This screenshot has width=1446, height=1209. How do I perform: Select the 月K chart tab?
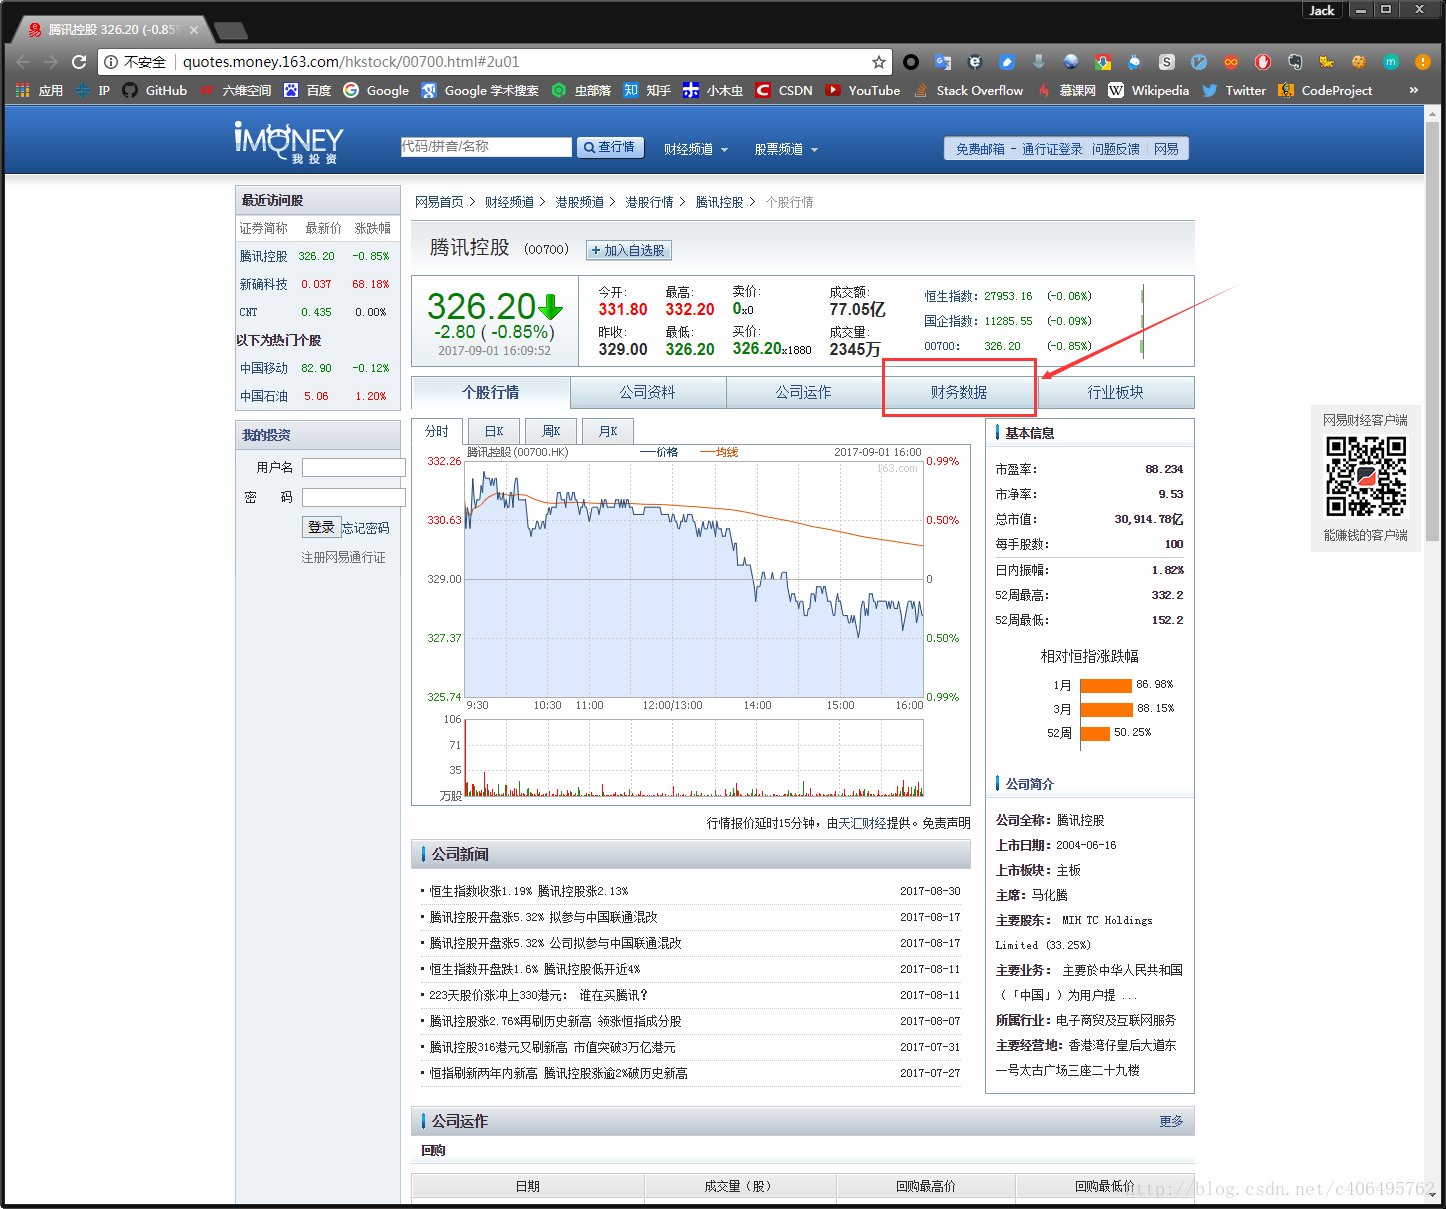click(x=608, y=431)
